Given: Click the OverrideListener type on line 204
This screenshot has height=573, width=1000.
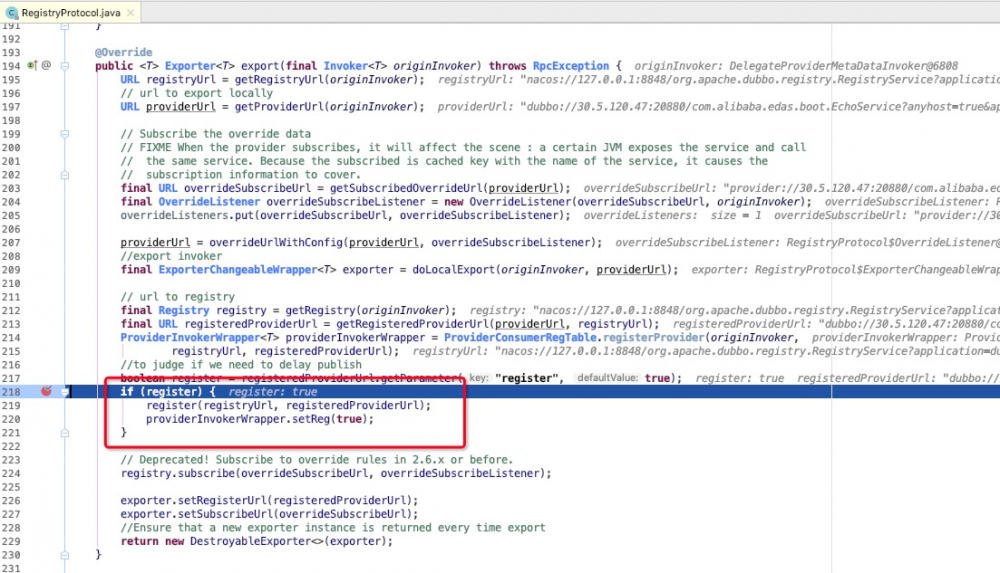Looking at the screenshot, I should click(209, 202).
